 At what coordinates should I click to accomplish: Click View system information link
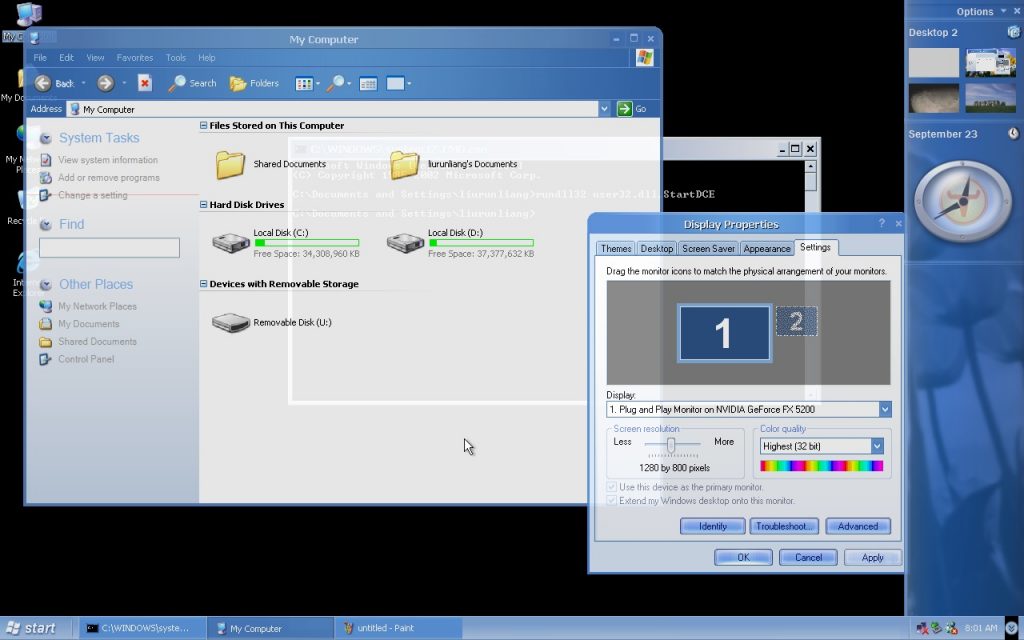(108, 159)
